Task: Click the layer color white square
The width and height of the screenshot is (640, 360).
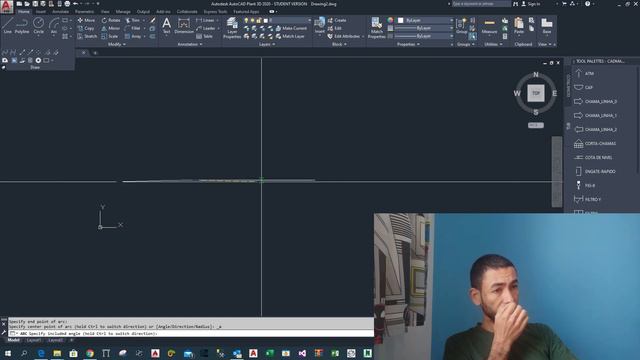Action: click(x=266, y=20)
